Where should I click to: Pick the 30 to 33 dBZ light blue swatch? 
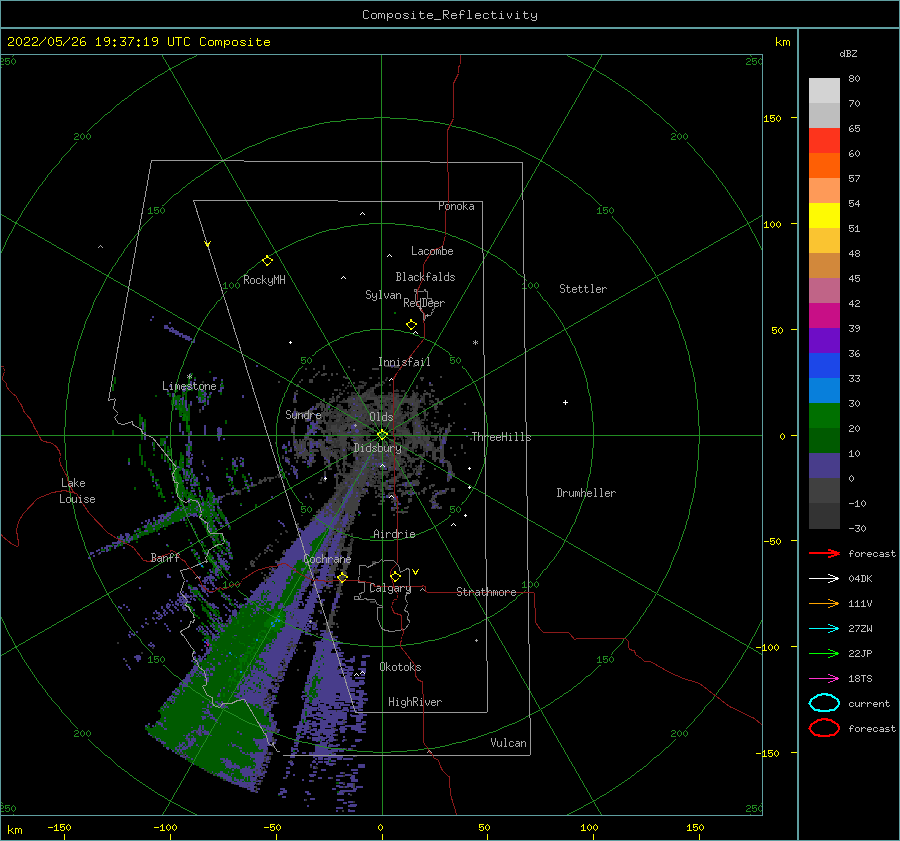(824, 391)
